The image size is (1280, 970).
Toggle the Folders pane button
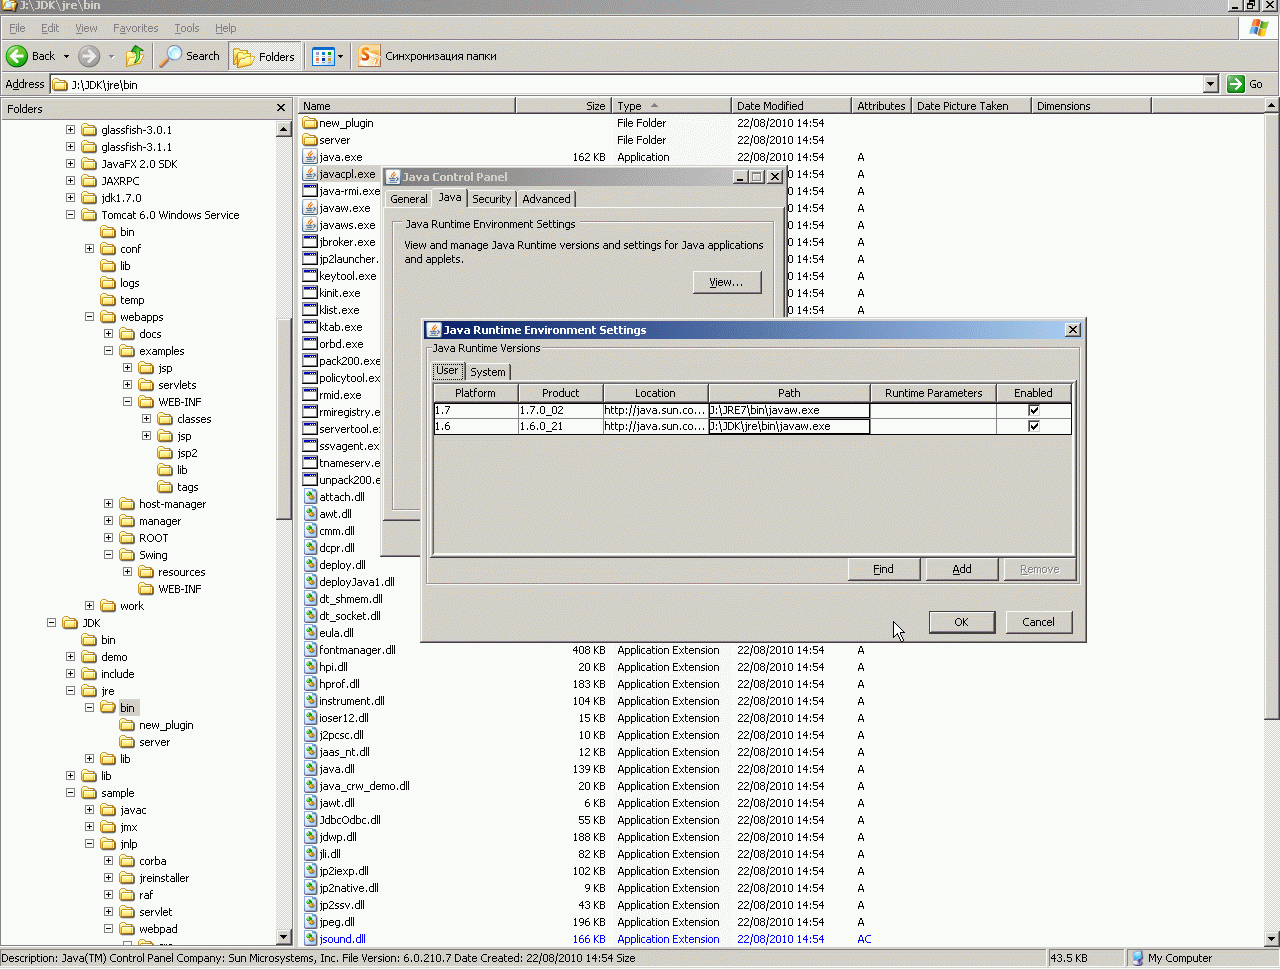(x=265, y=57)
